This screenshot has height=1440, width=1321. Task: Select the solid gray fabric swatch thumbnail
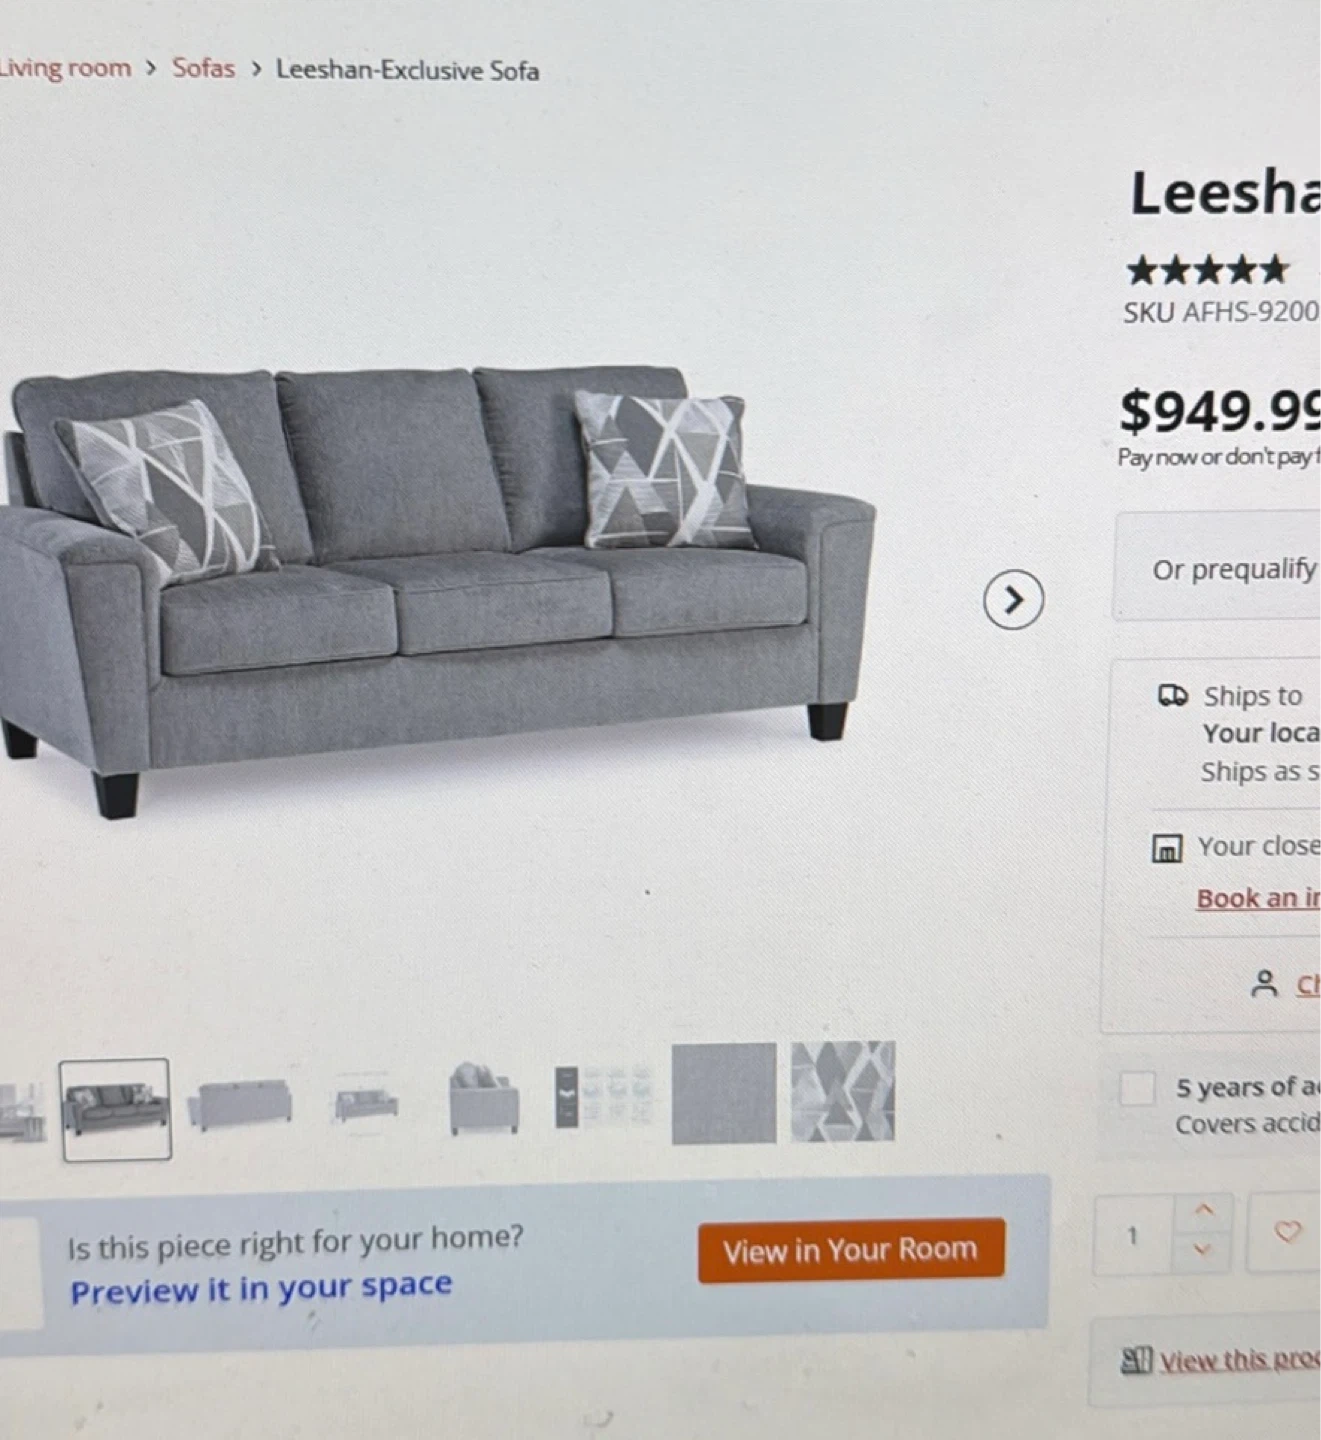tap(724, 1093)
